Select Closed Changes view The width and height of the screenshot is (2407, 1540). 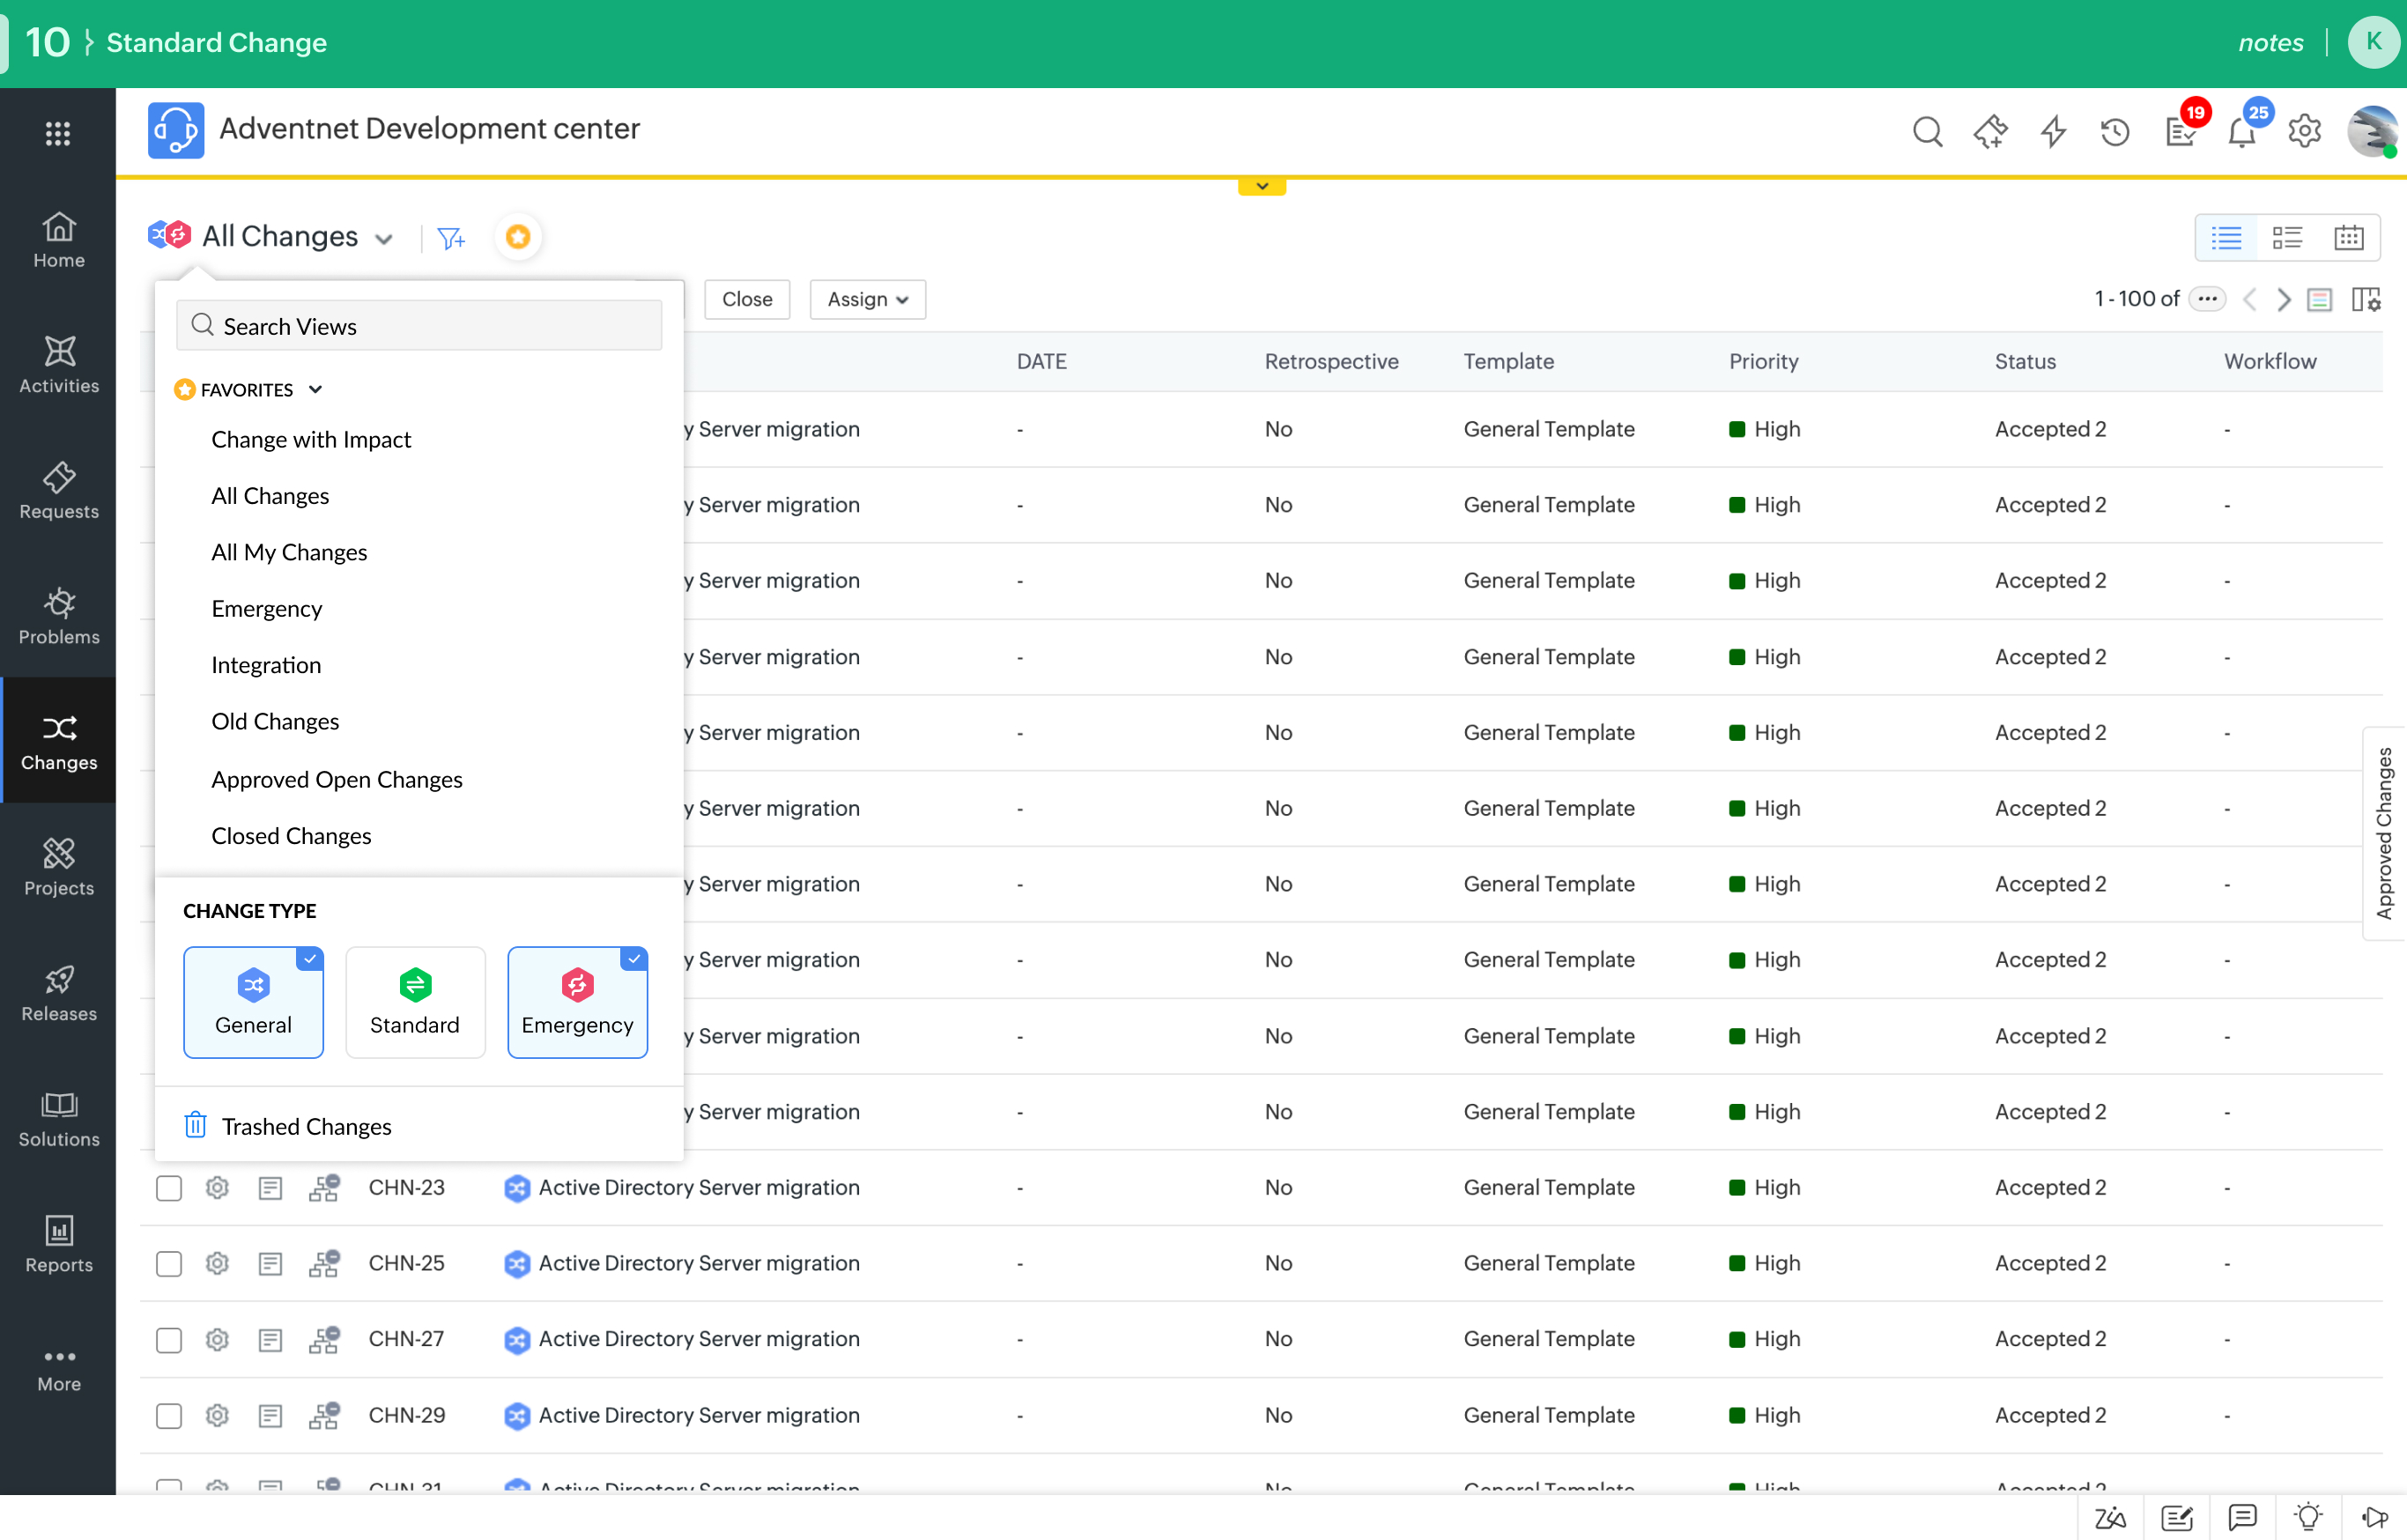(x=291, y=836)
